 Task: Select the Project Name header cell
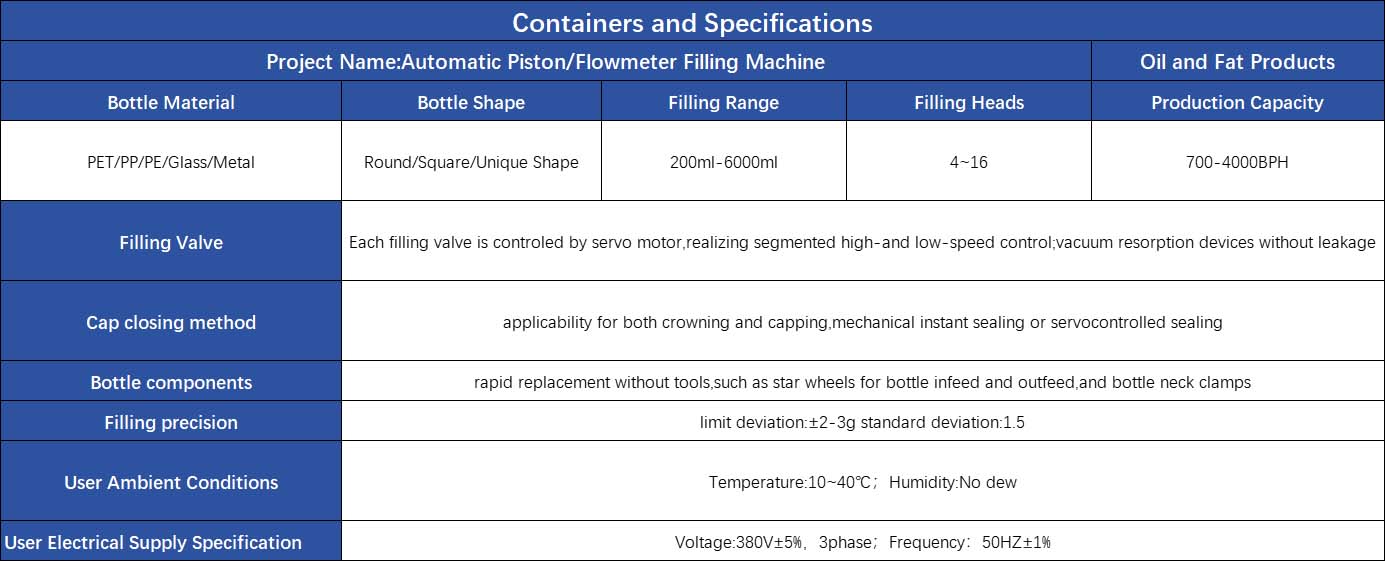pos(546,61)
